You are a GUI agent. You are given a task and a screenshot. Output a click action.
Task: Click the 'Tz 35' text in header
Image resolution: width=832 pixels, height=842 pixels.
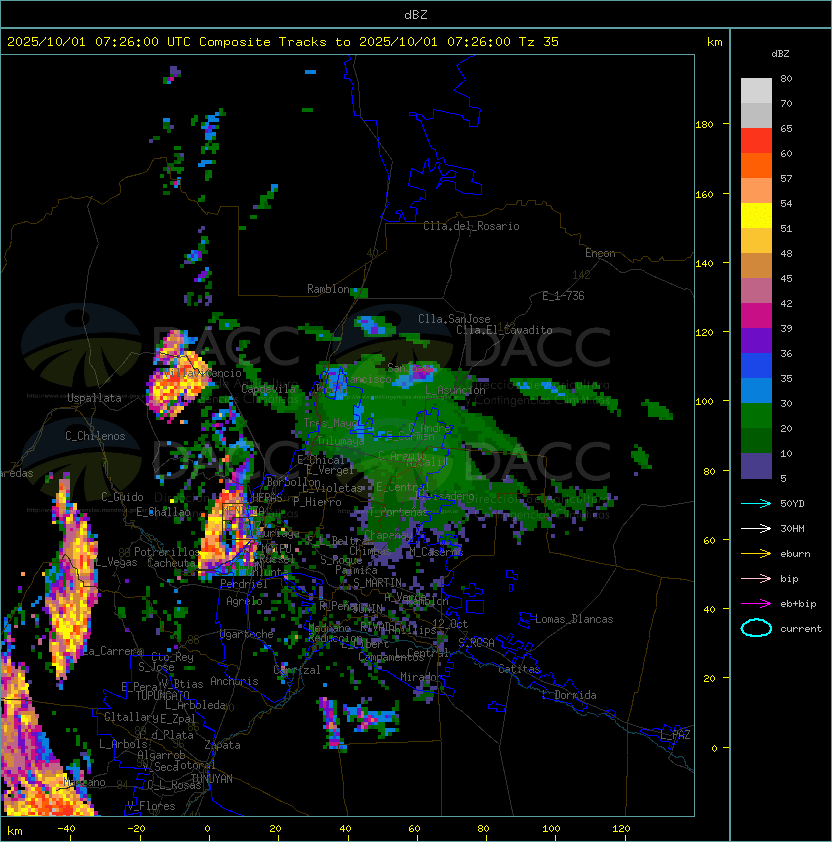[539, 42]
